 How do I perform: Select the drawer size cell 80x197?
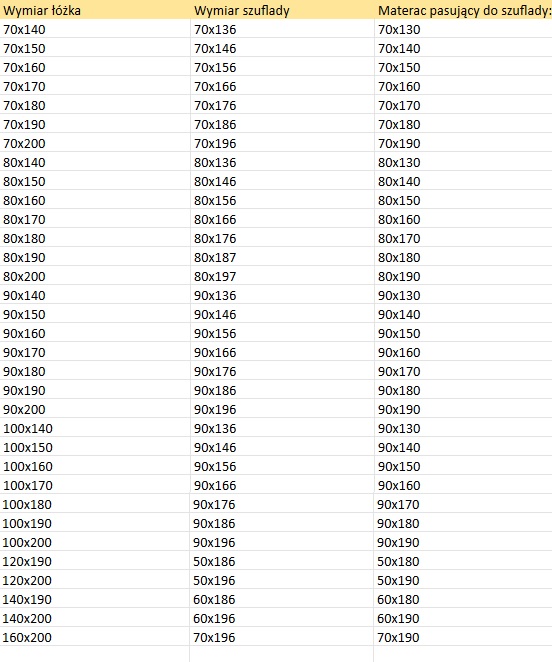(x=282, y=276)
